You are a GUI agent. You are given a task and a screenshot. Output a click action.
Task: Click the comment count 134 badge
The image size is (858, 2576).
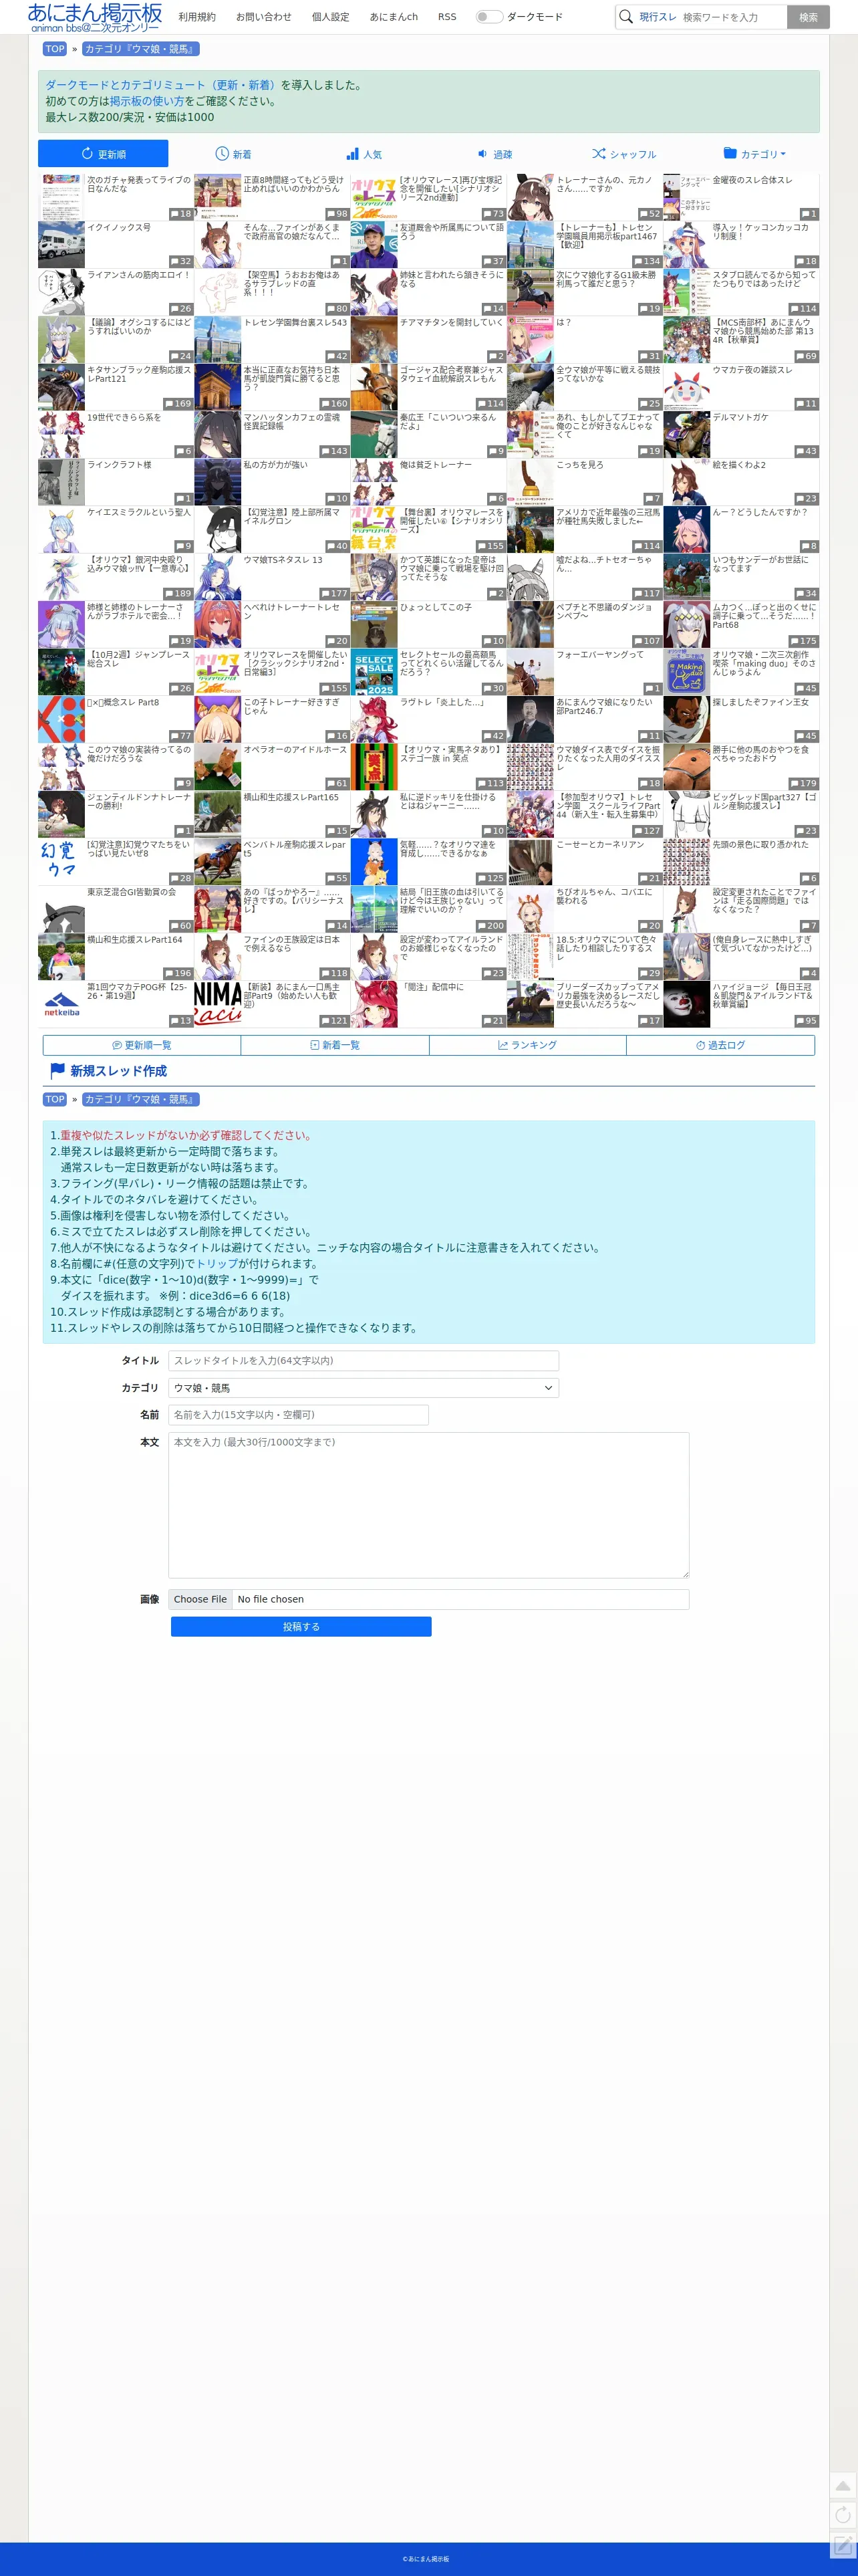pyautogui.click(x=647, y=262)
